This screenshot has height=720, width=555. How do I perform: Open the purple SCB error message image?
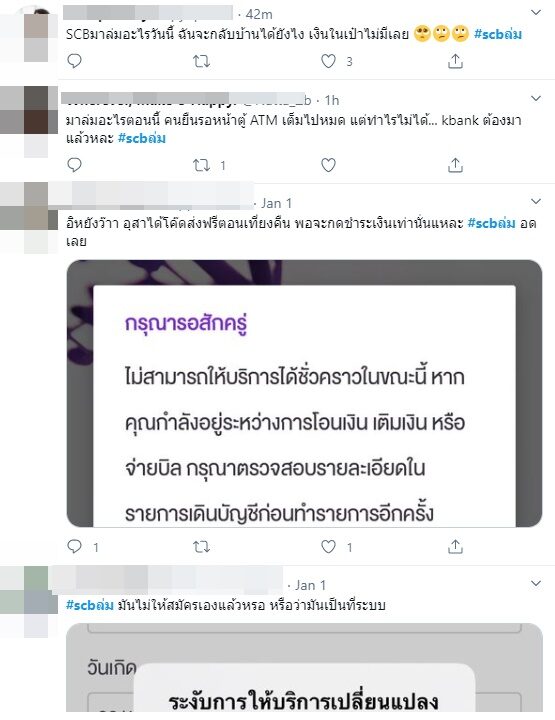[x=304, y=394]
